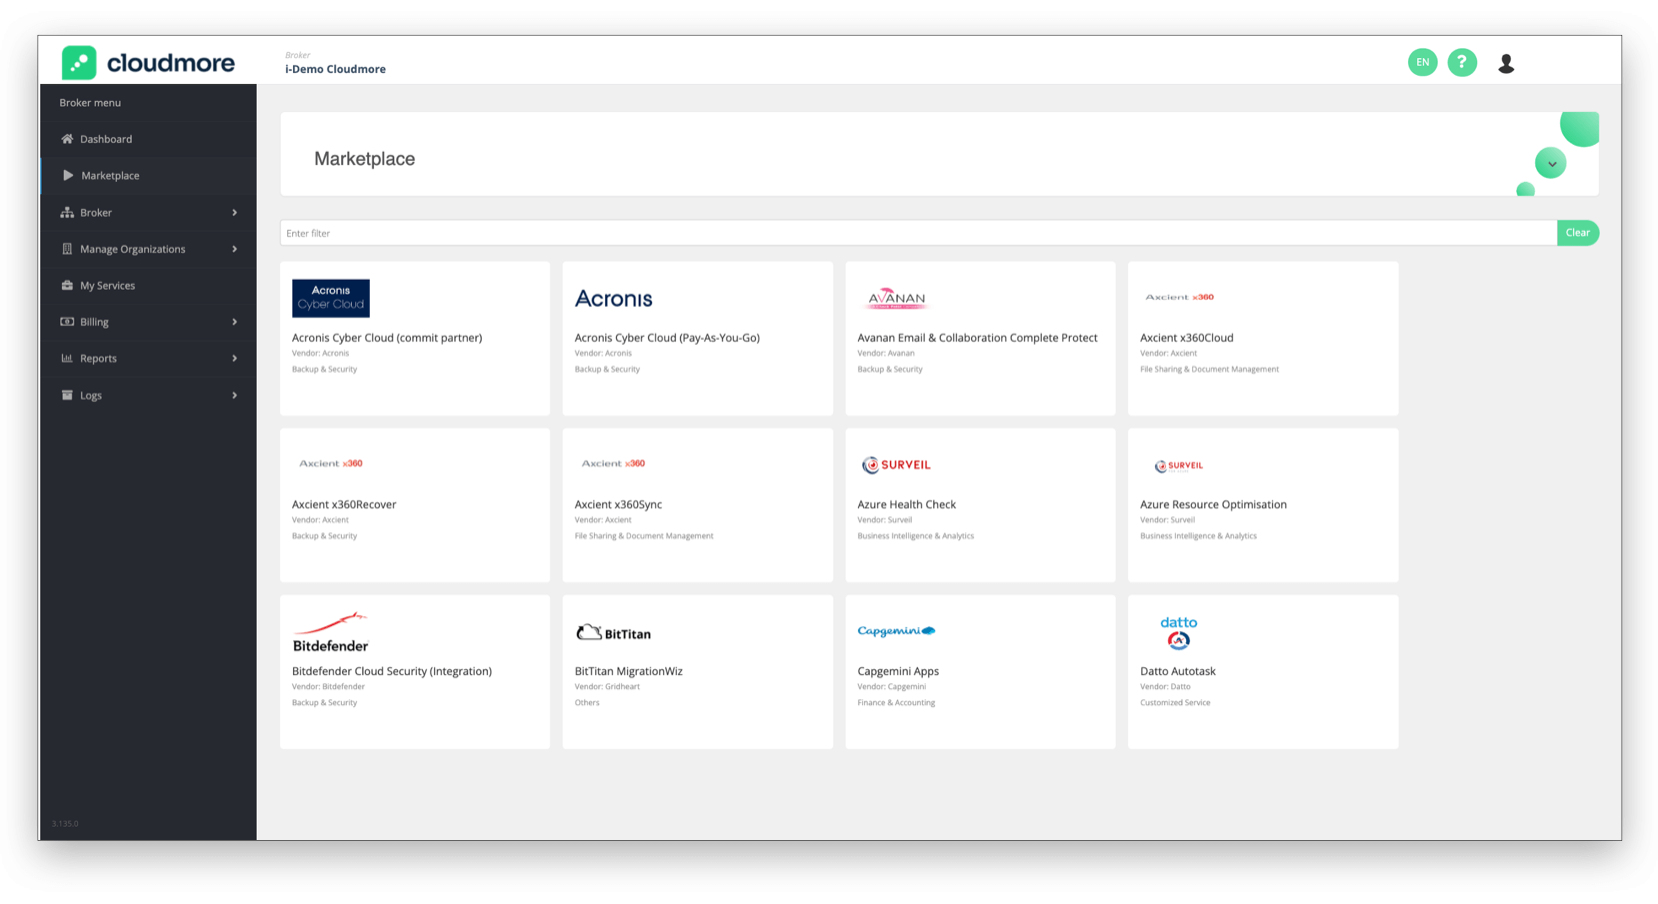Open Azure Health Check service title
The width and height of the screenshot is (1658, 904).
[x=907, y=504]
